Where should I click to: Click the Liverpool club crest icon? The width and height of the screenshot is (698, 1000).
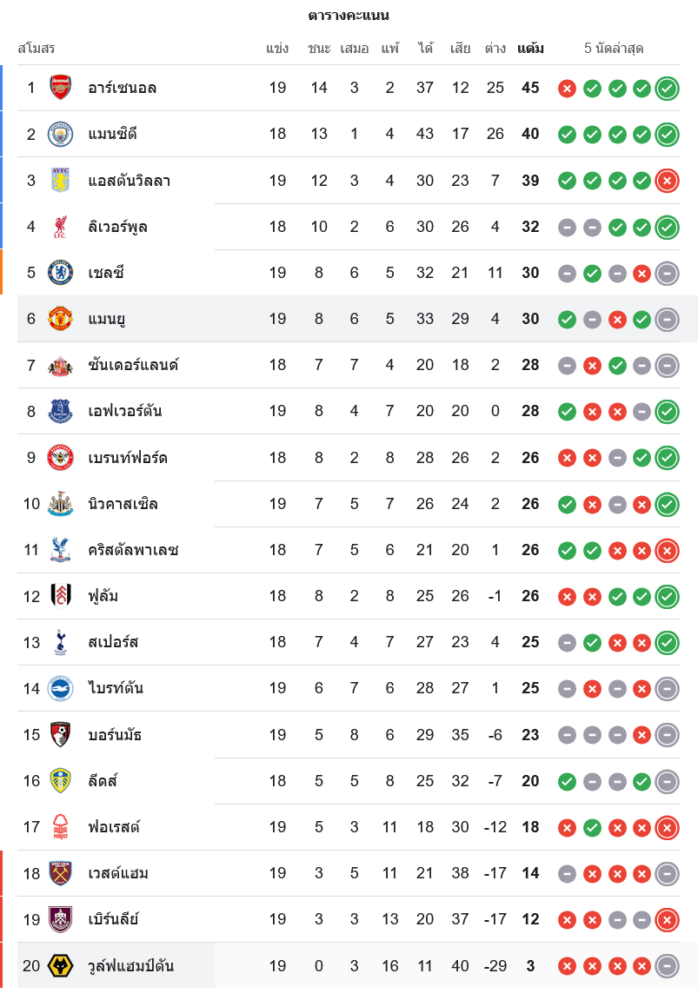coord(61,227)
